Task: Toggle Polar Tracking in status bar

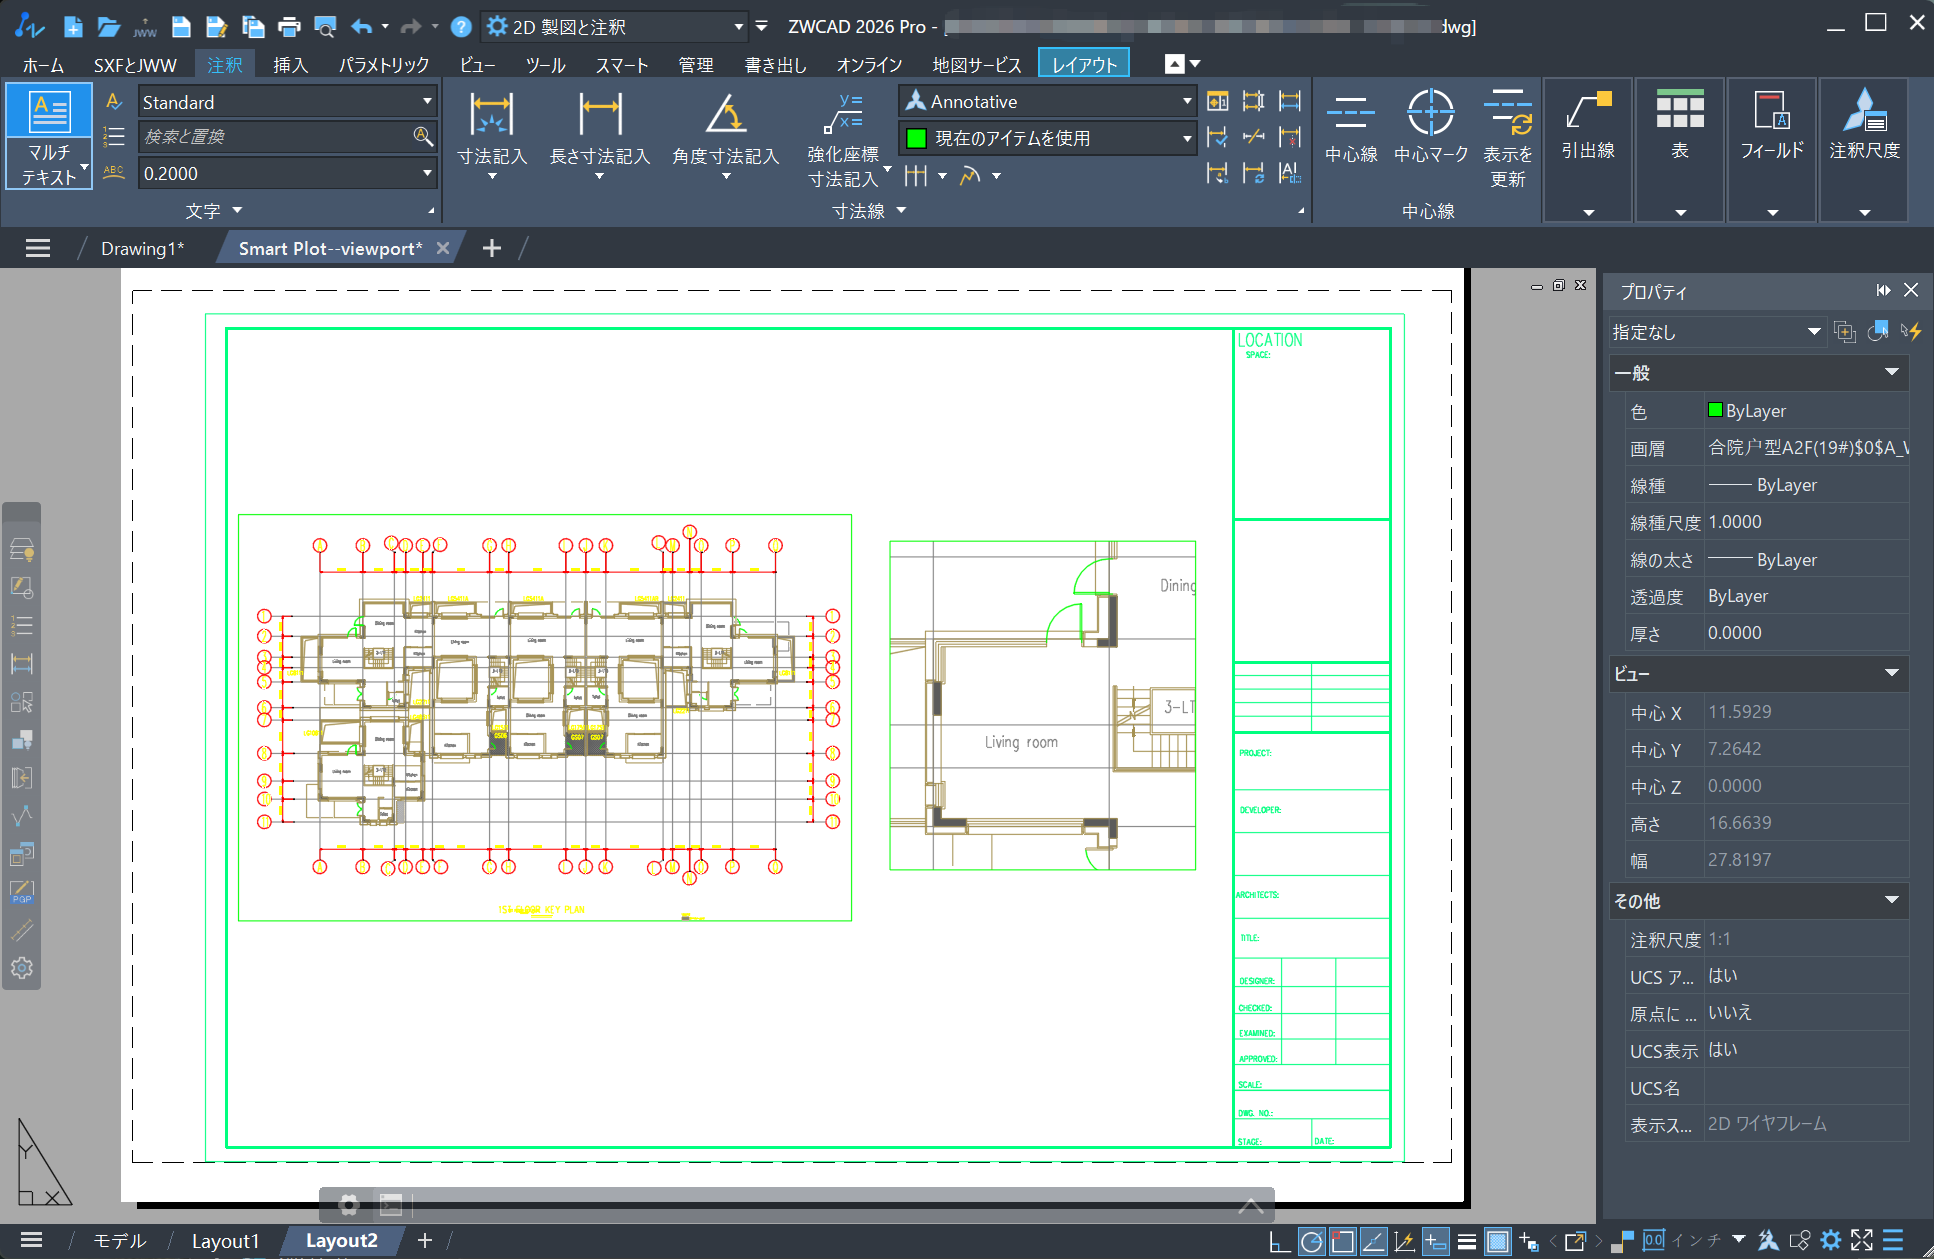Action: pos(1311,1241)
